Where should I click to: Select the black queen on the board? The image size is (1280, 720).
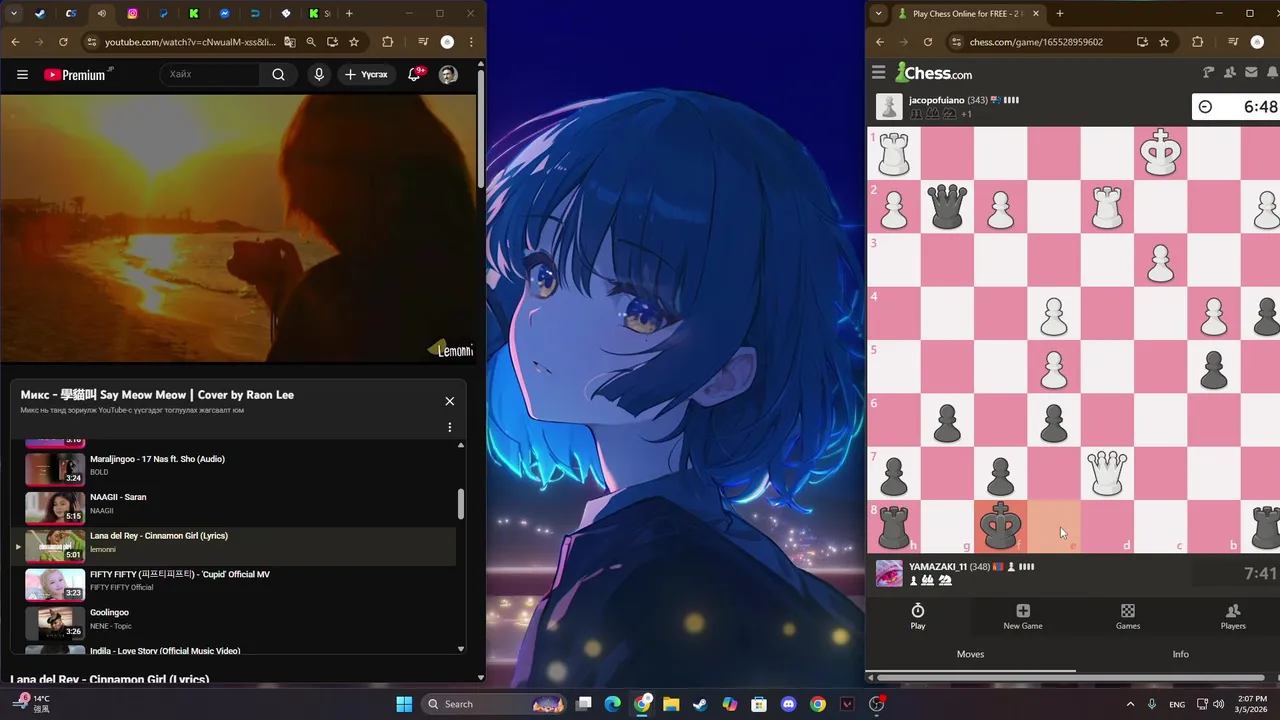[947, 206]
